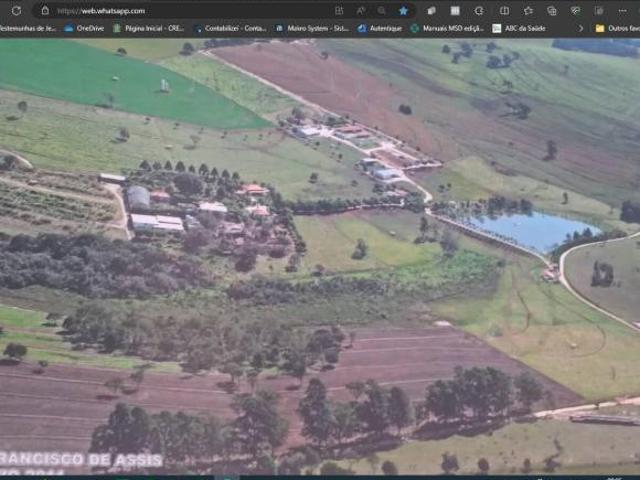Open the Outros favoritos folder
The image size is (640, 480).
[x=617, y=28]
